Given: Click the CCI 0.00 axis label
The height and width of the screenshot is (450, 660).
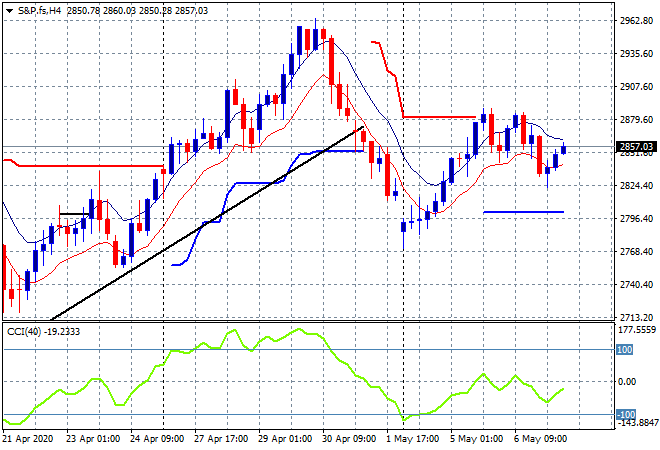Looking at the screenshot, I should click(x=627, y=382).
